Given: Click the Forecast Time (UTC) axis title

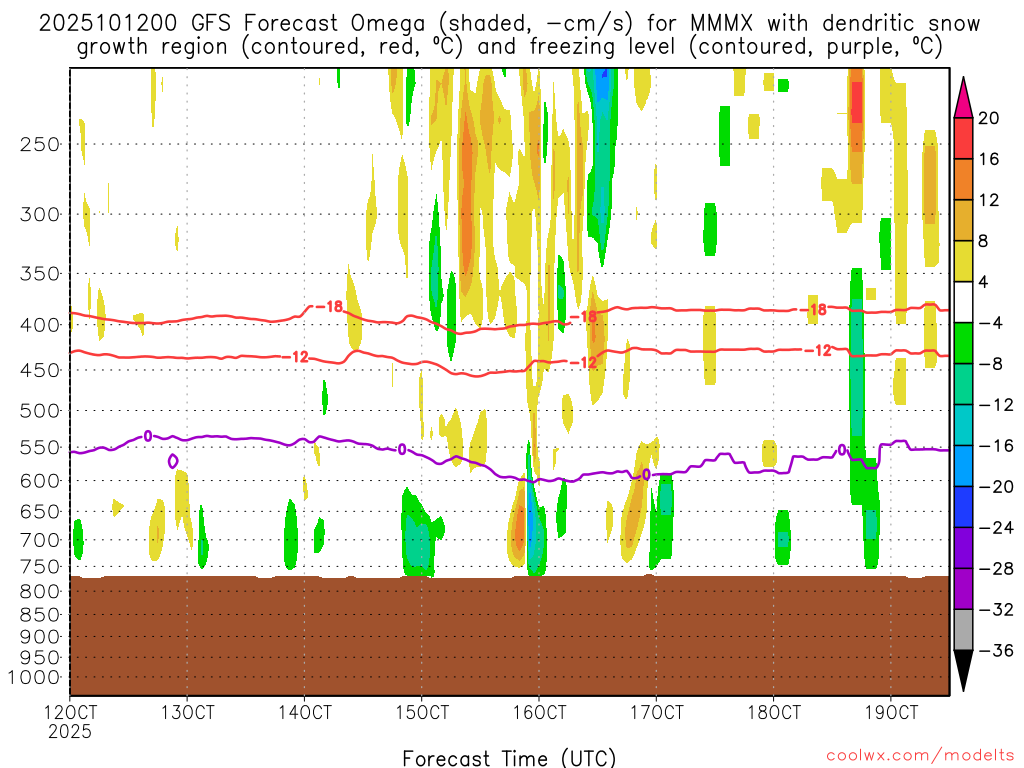Looking at the screenshot, I should tap(509, 757).
